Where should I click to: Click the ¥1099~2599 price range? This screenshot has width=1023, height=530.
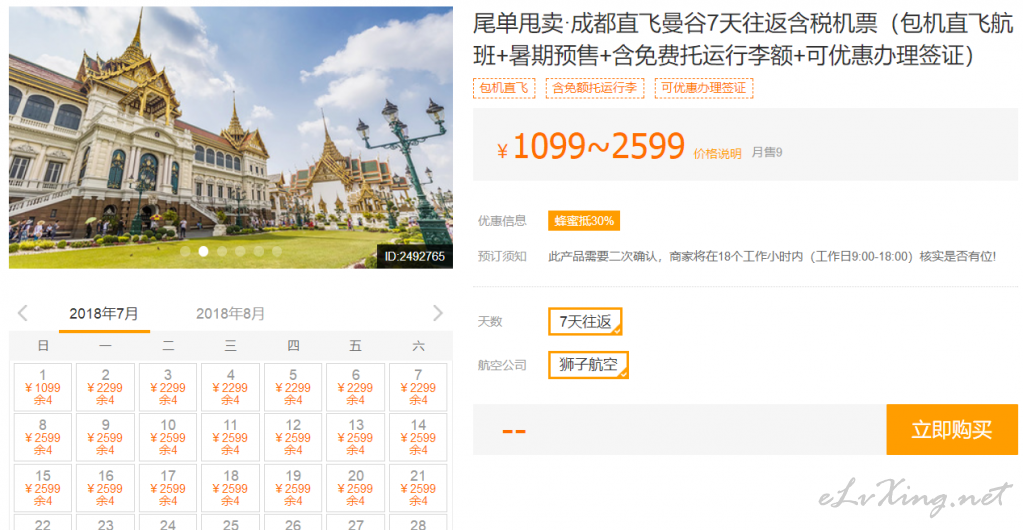tap(591, 147)
